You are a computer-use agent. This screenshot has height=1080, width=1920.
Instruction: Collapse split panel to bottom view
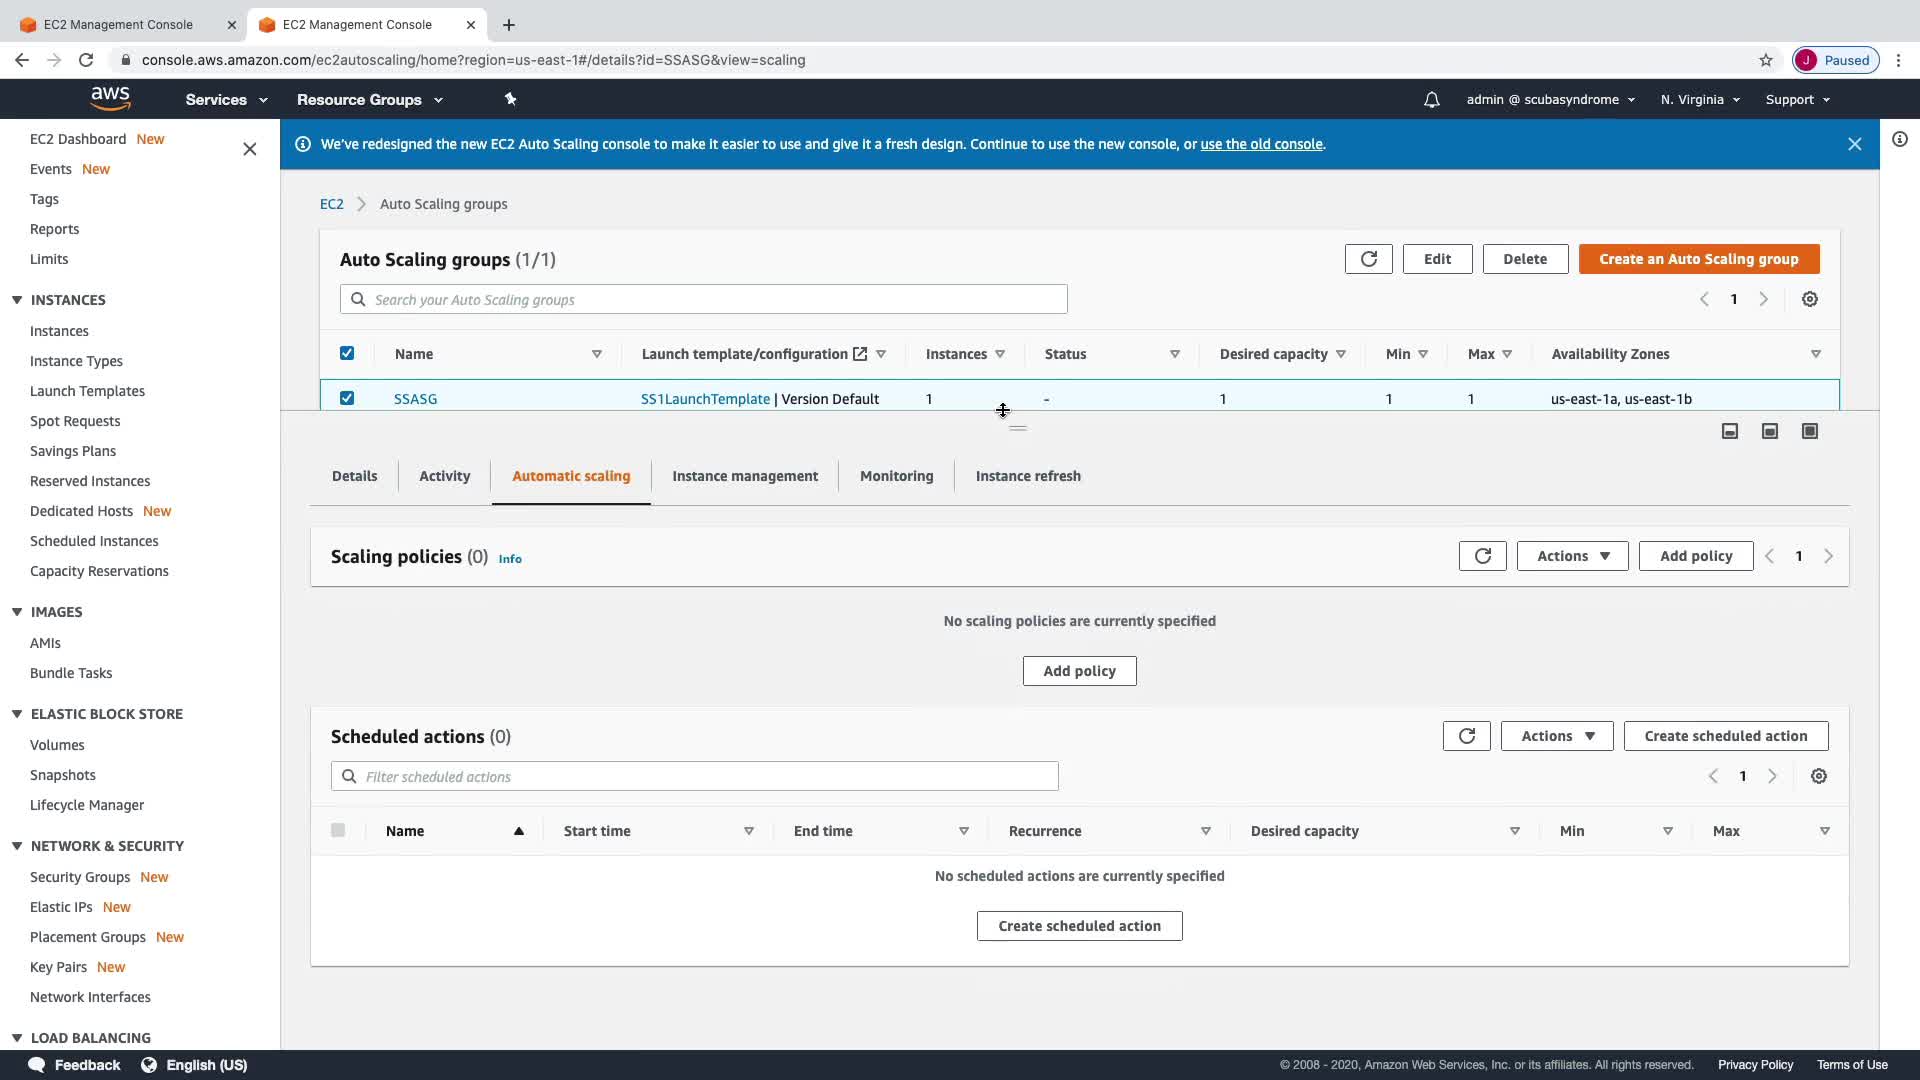[1729, 431]
